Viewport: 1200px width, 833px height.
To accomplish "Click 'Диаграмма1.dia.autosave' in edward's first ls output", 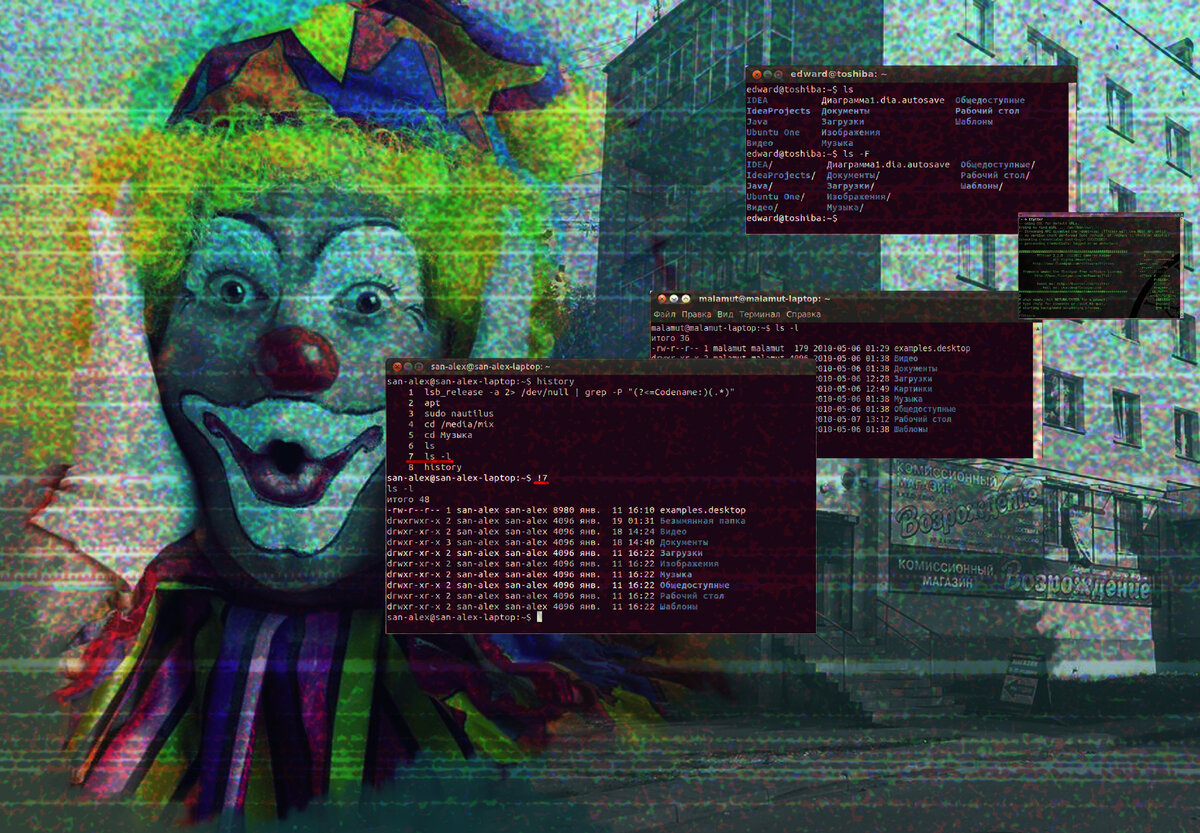I will tap(882, 101).
